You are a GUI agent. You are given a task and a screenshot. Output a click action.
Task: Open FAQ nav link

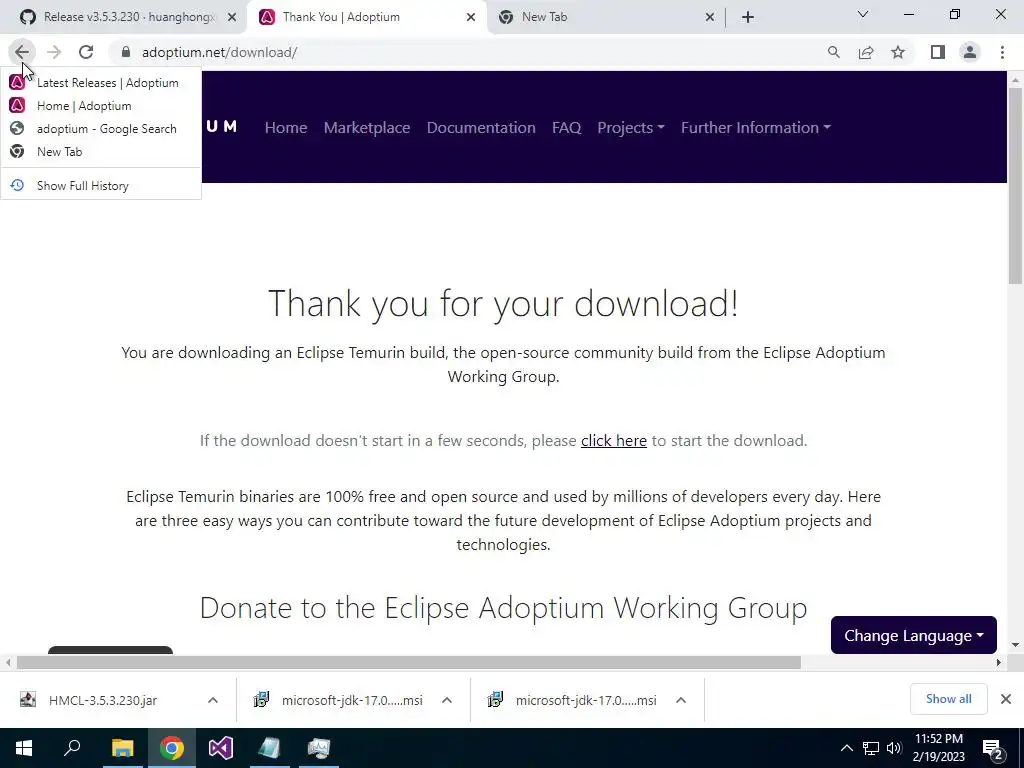[x=566, y=127]
